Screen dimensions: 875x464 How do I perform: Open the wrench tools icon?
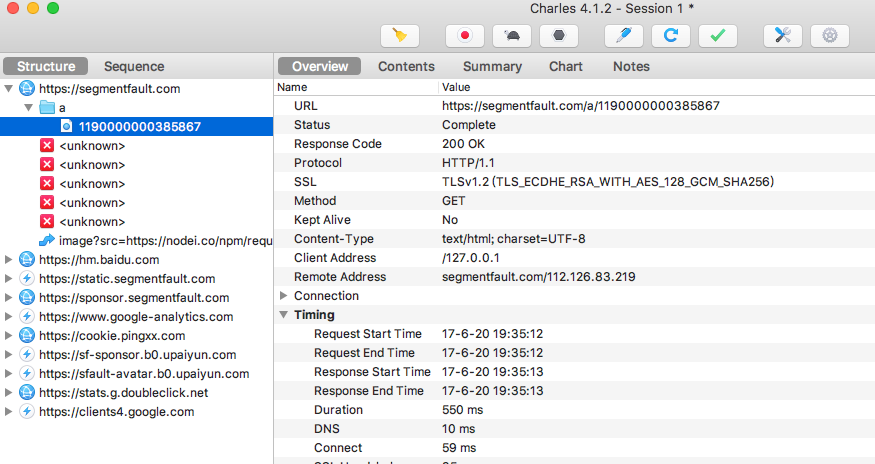tap(782, 35)
